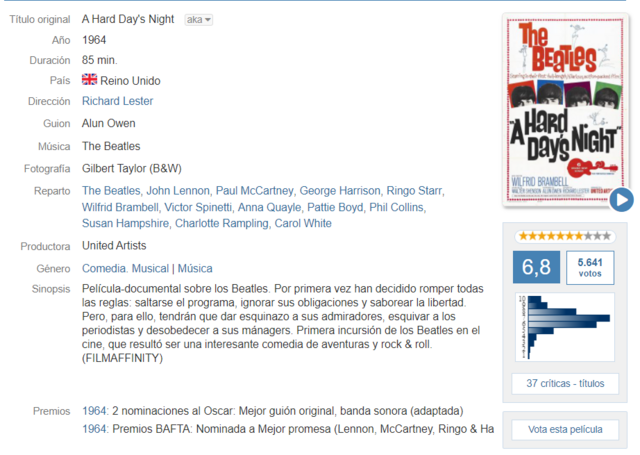Open Charlotte Rampling cast link
This screenshot has height=455, width=640.
(x=222, y=224)
